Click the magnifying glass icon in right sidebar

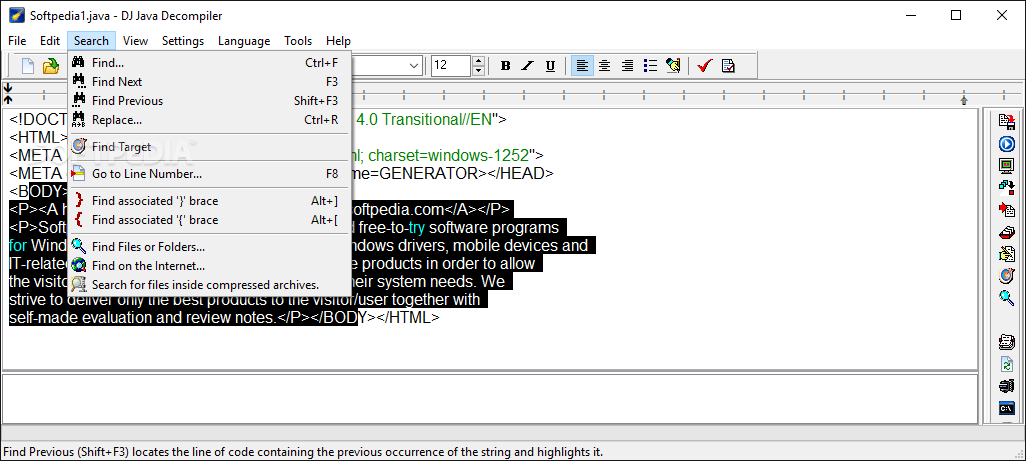tap(1006, 298)
